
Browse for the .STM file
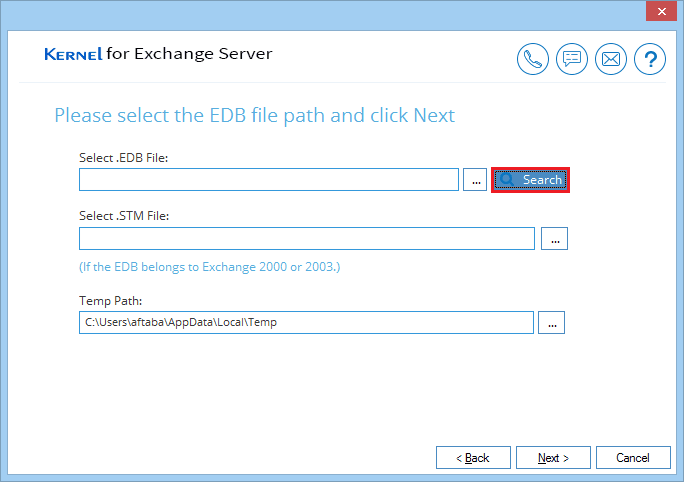554,238
